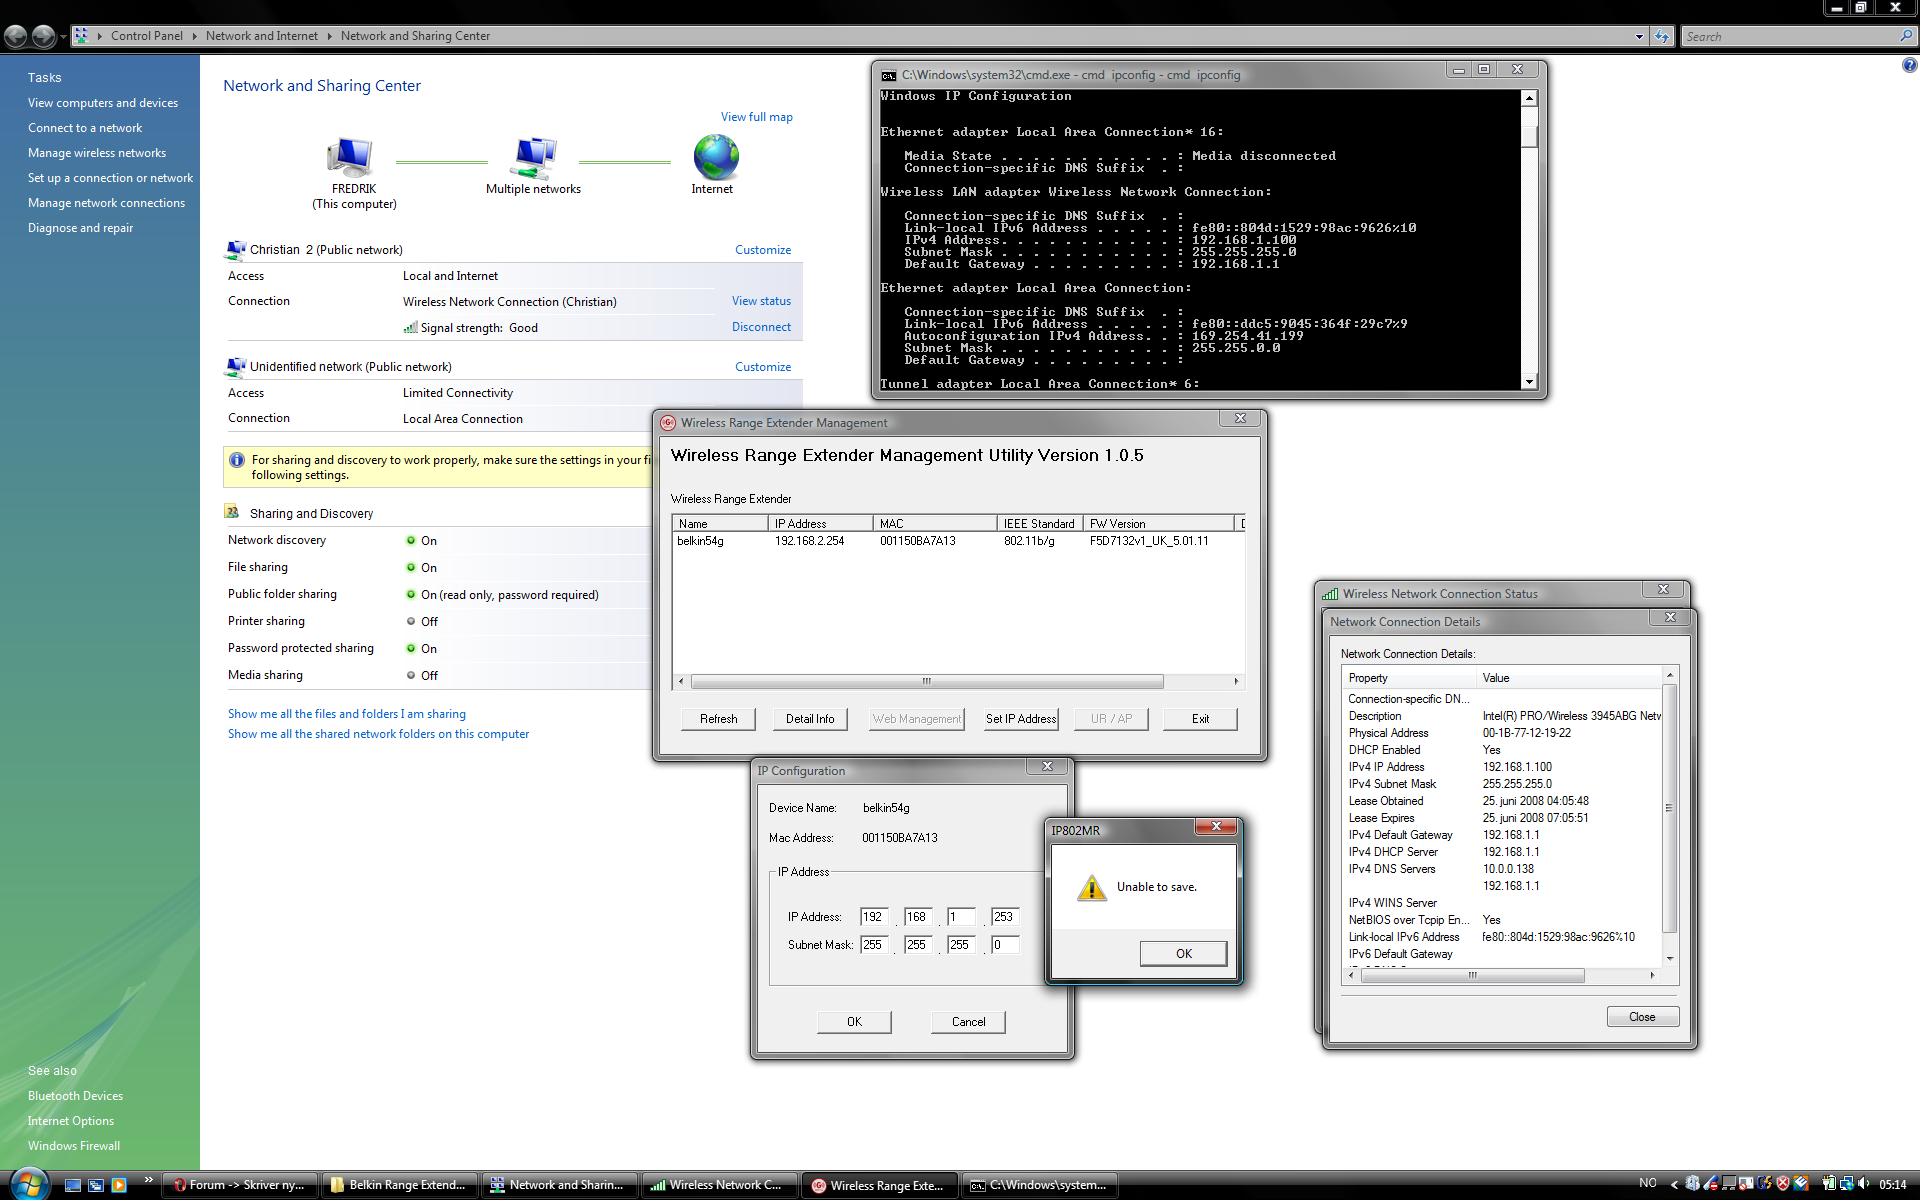Click the Back navigation arrow
Image resolution: width=1926 pixels, height=1204 pixels.
[x=16, y=37]
